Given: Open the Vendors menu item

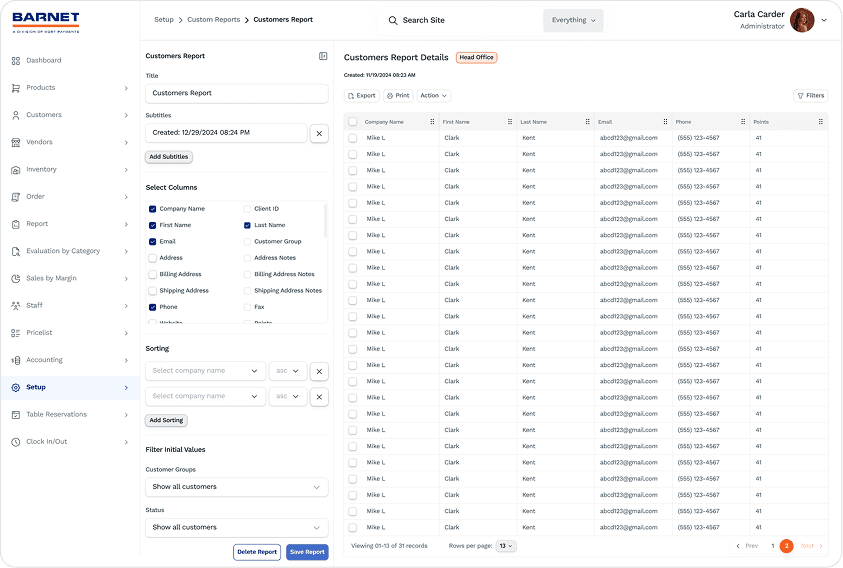Looking at the screenshot, I should [x=70, y=143].
